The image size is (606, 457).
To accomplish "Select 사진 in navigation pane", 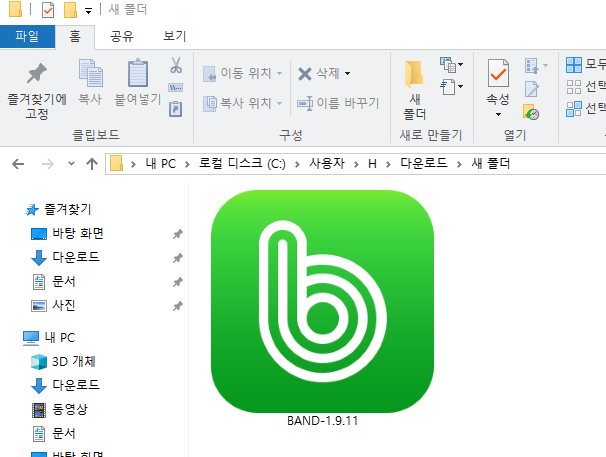I will (x=63, y=306).
